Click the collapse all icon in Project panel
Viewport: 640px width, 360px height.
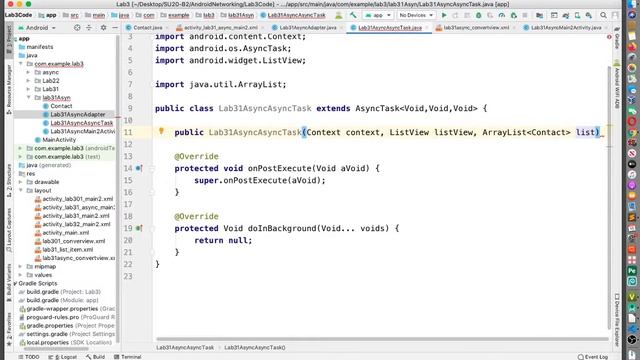pyautogui.click(x=89, y=28)
